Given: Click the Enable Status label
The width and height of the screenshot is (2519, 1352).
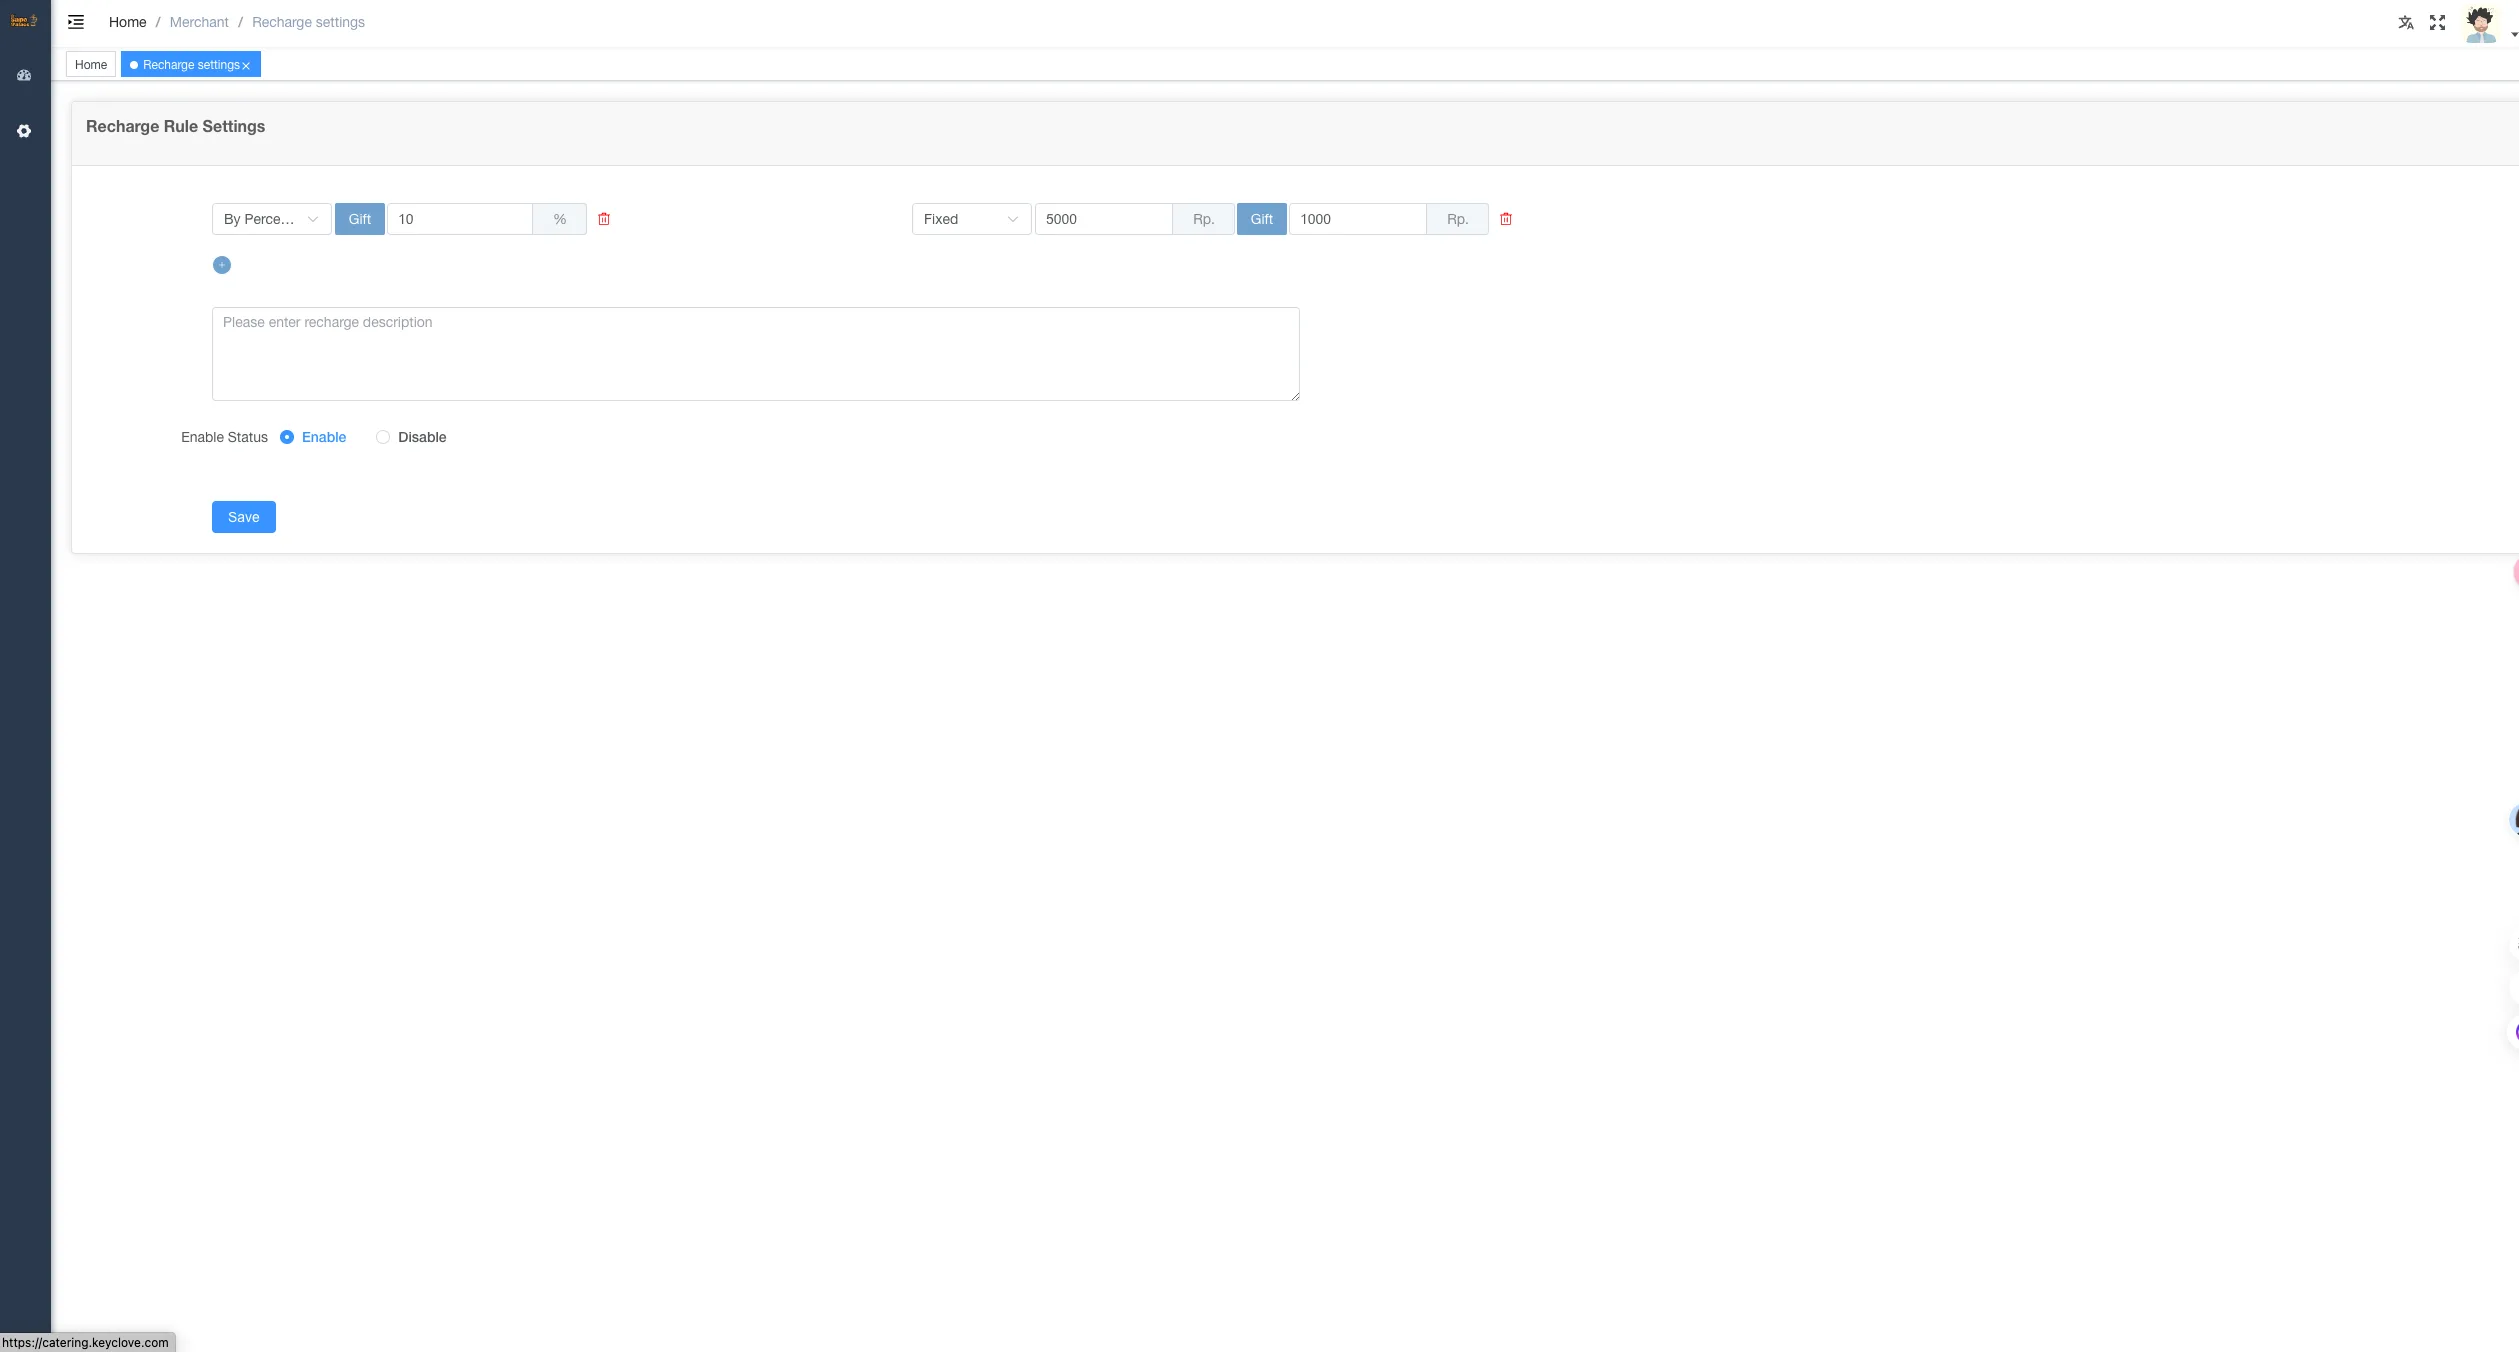Looking at the screenshot, I should [x=224, y=437].
